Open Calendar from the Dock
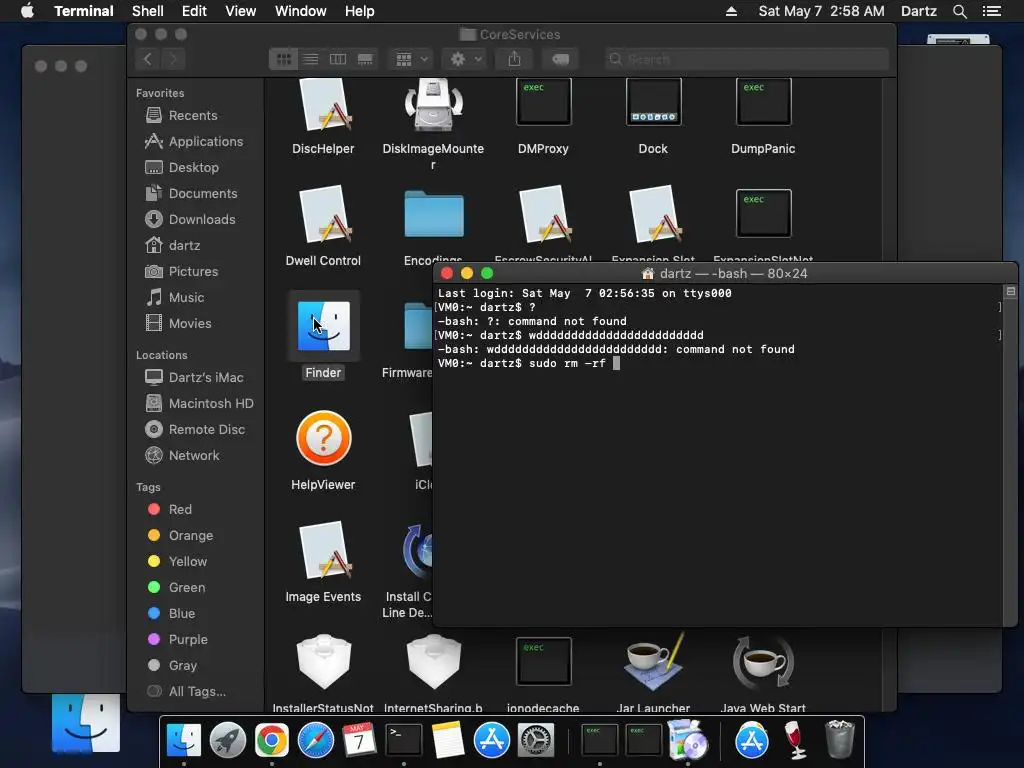1024x768 pixels. point(359,739)
